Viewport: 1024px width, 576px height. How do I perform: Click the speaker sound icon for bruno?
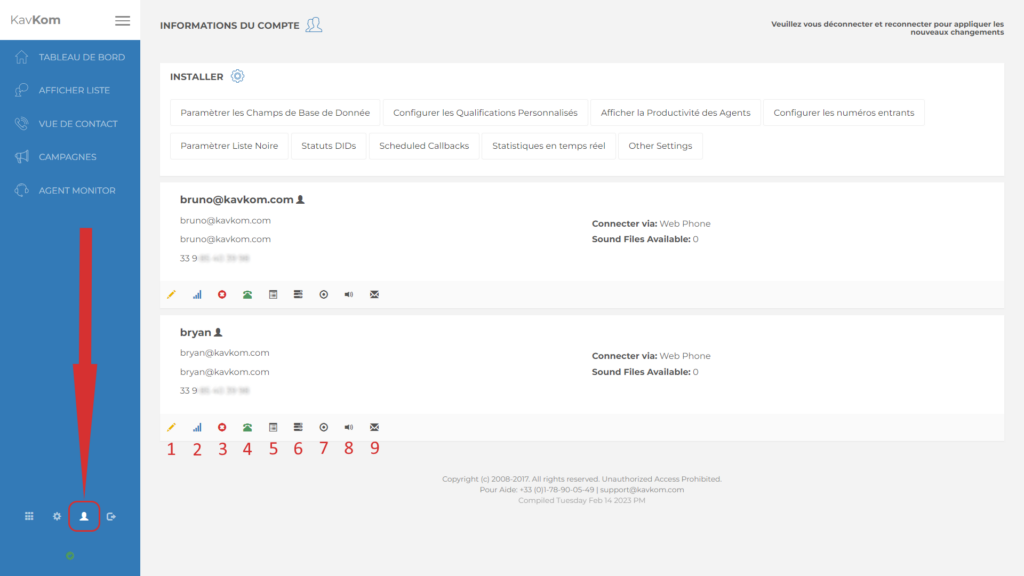tap(348, 294)
